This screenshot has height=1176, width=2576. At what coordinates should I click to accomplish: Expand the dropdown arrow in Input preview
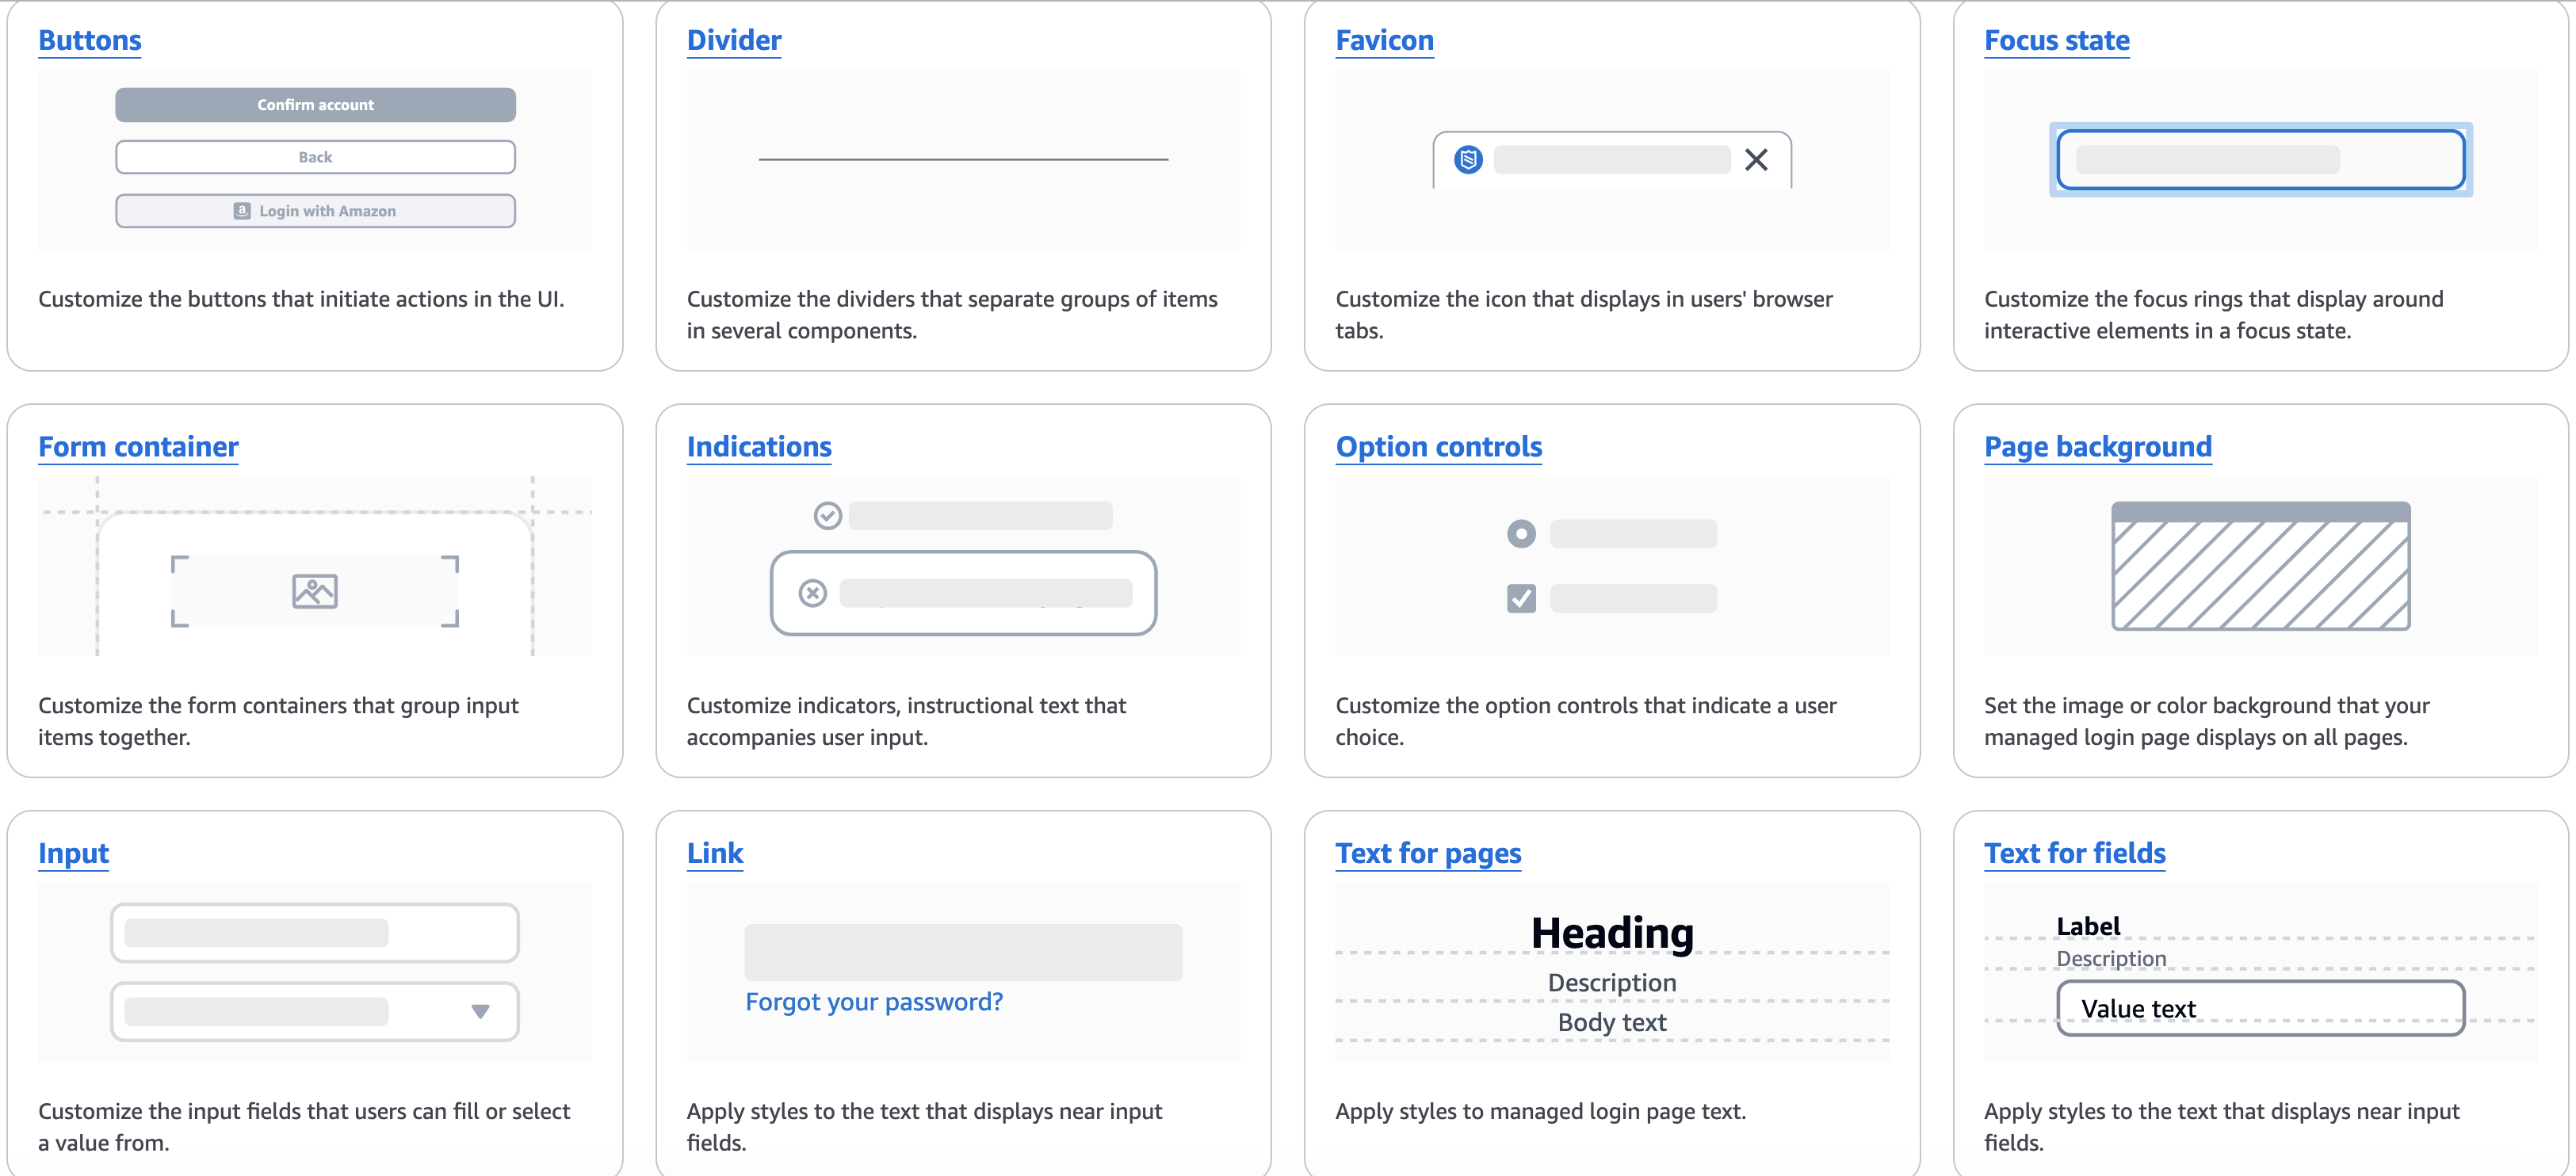480,1012
